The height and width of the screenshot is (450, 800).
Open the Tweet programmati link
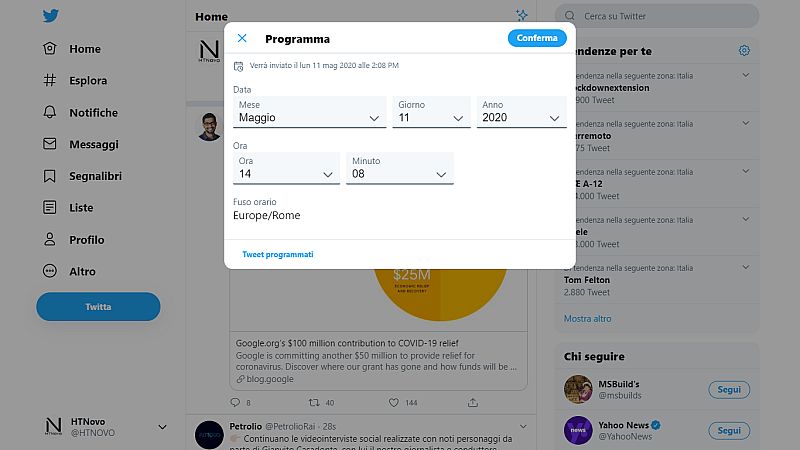[x=278, y=255]
